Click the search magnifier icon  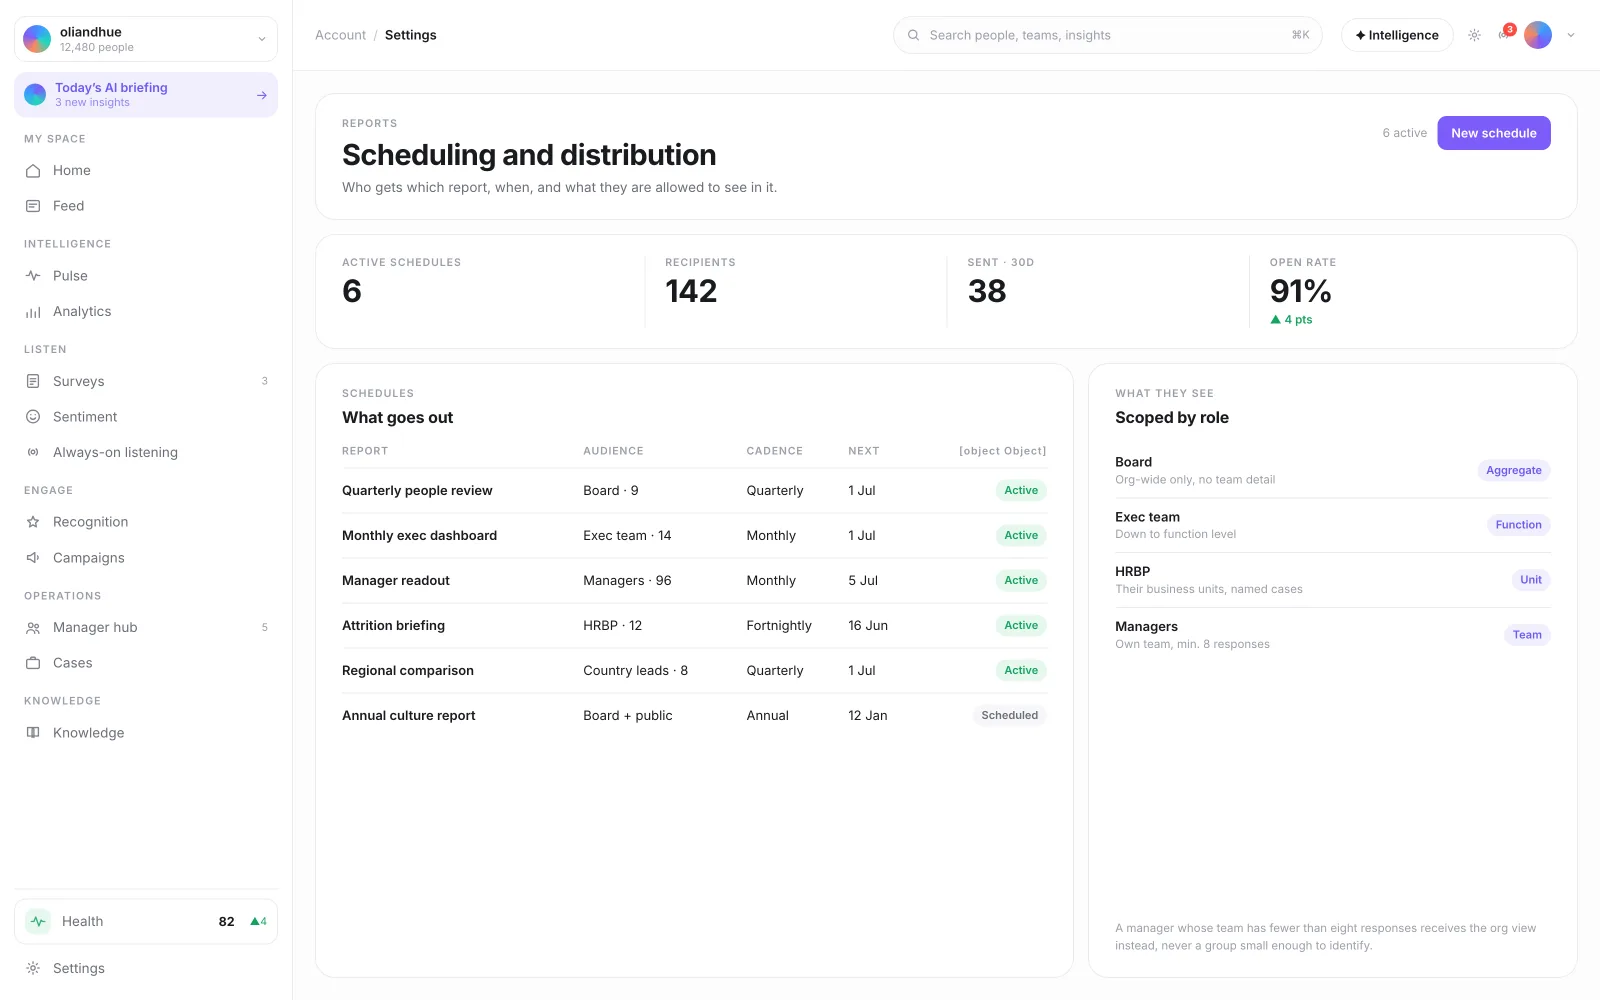point(913,35)
